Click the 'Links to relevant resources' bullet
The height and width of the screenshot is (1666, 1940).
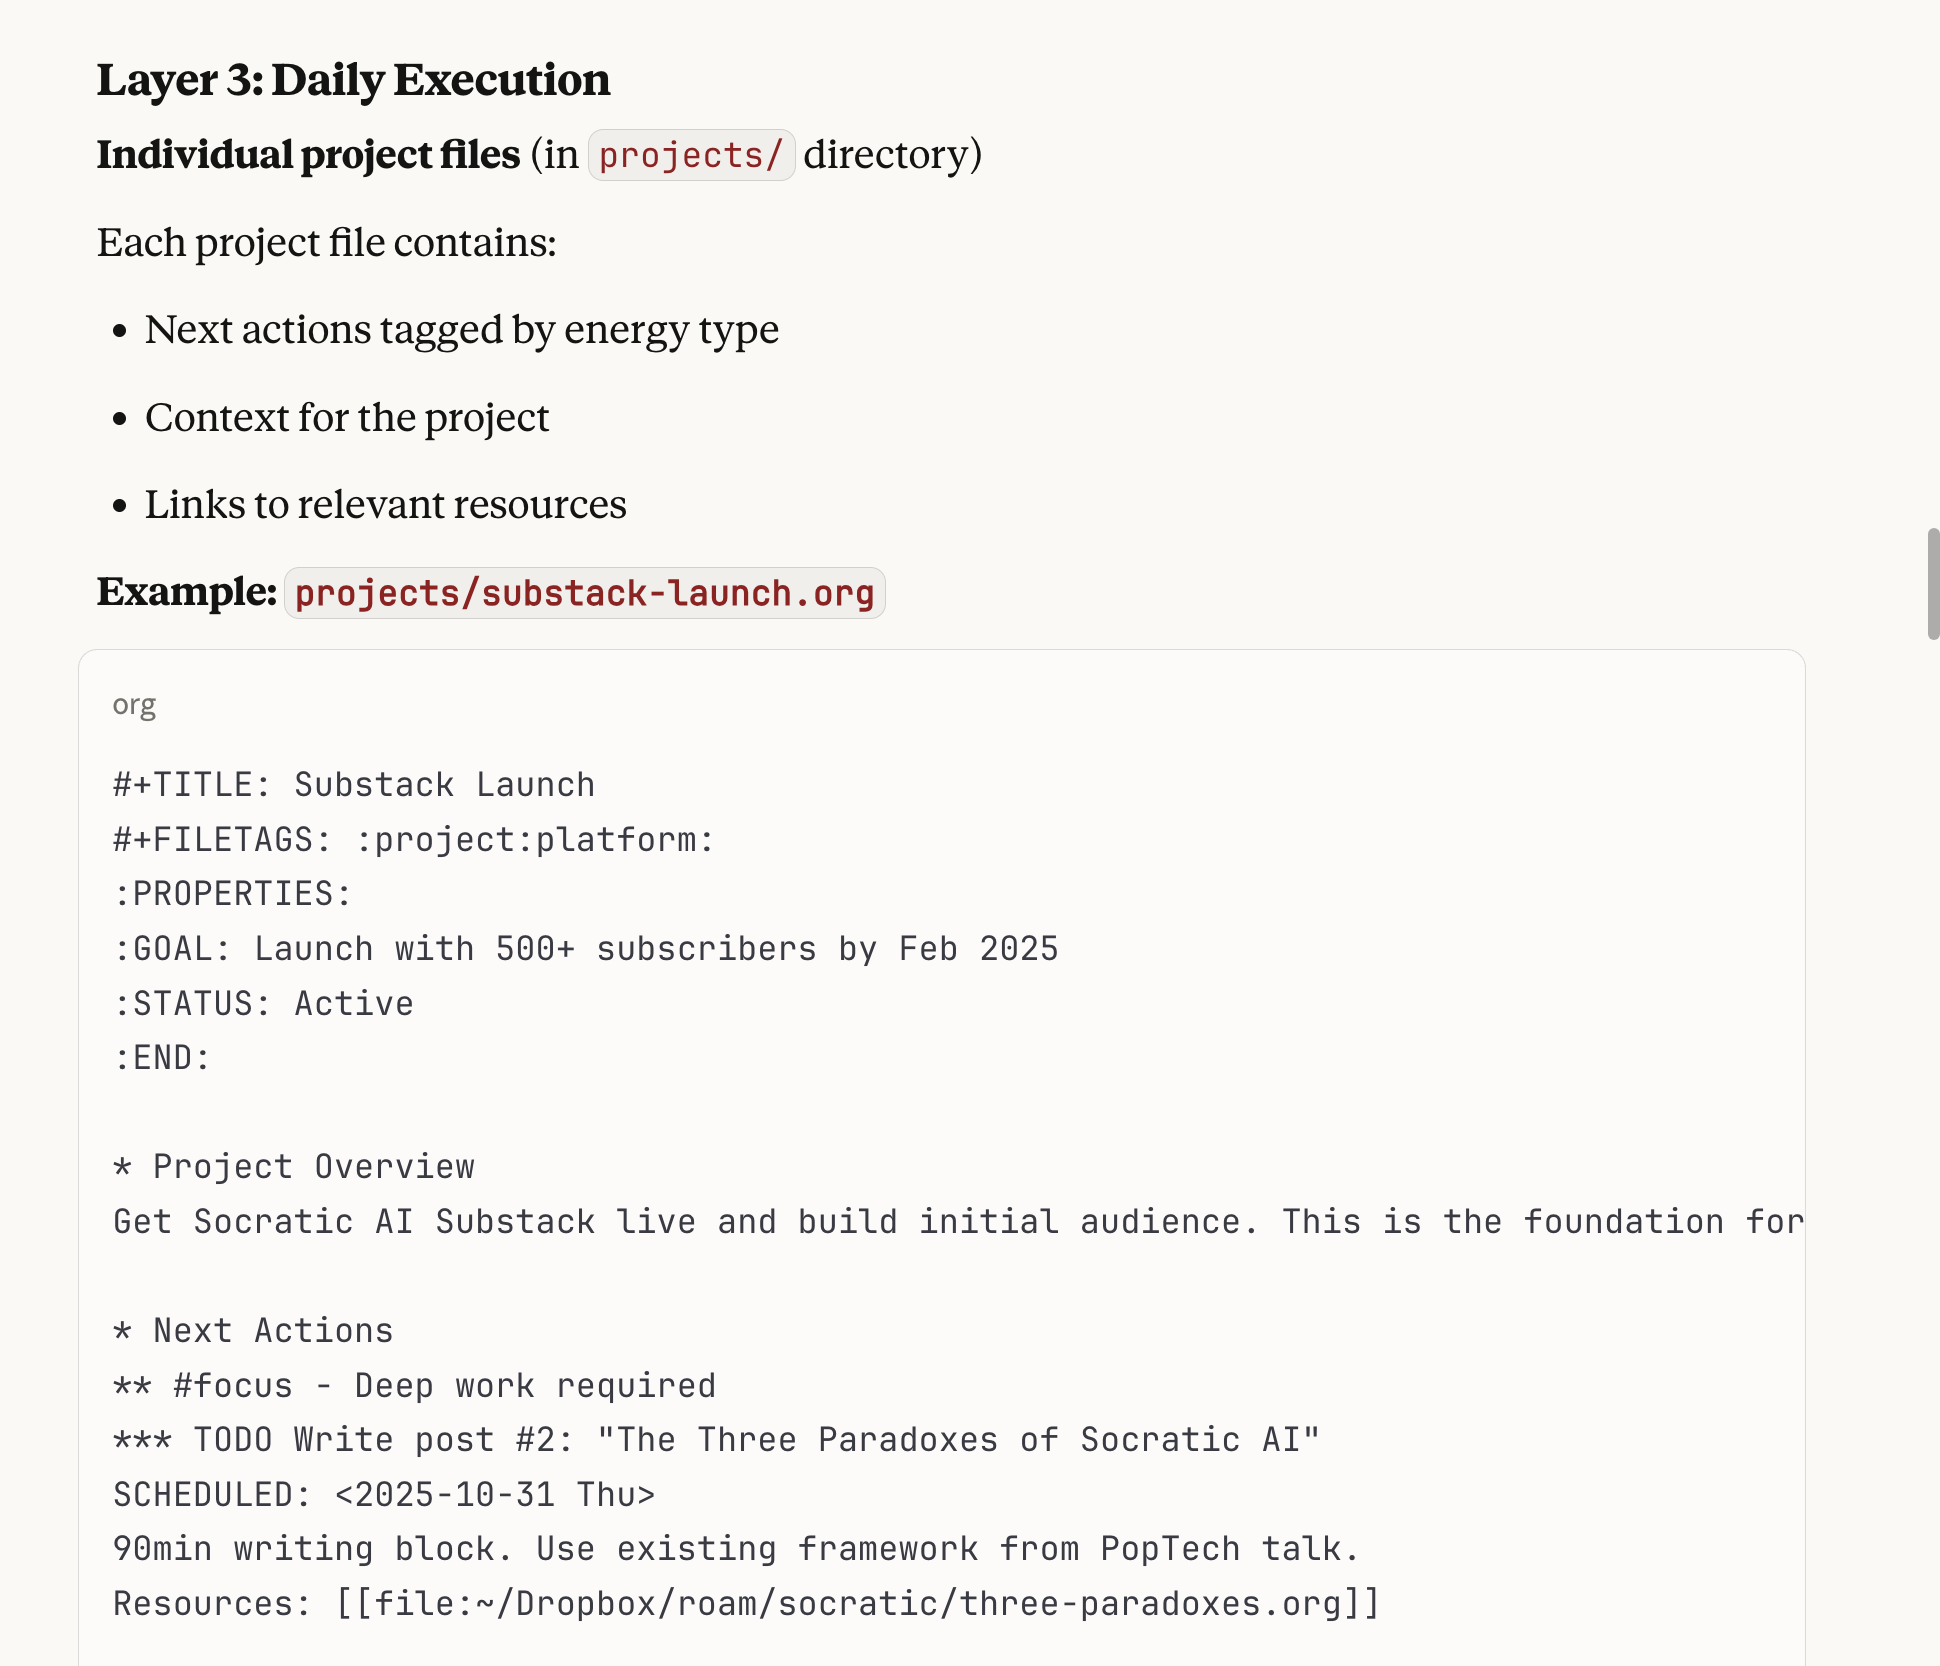(x=385, y=505)
